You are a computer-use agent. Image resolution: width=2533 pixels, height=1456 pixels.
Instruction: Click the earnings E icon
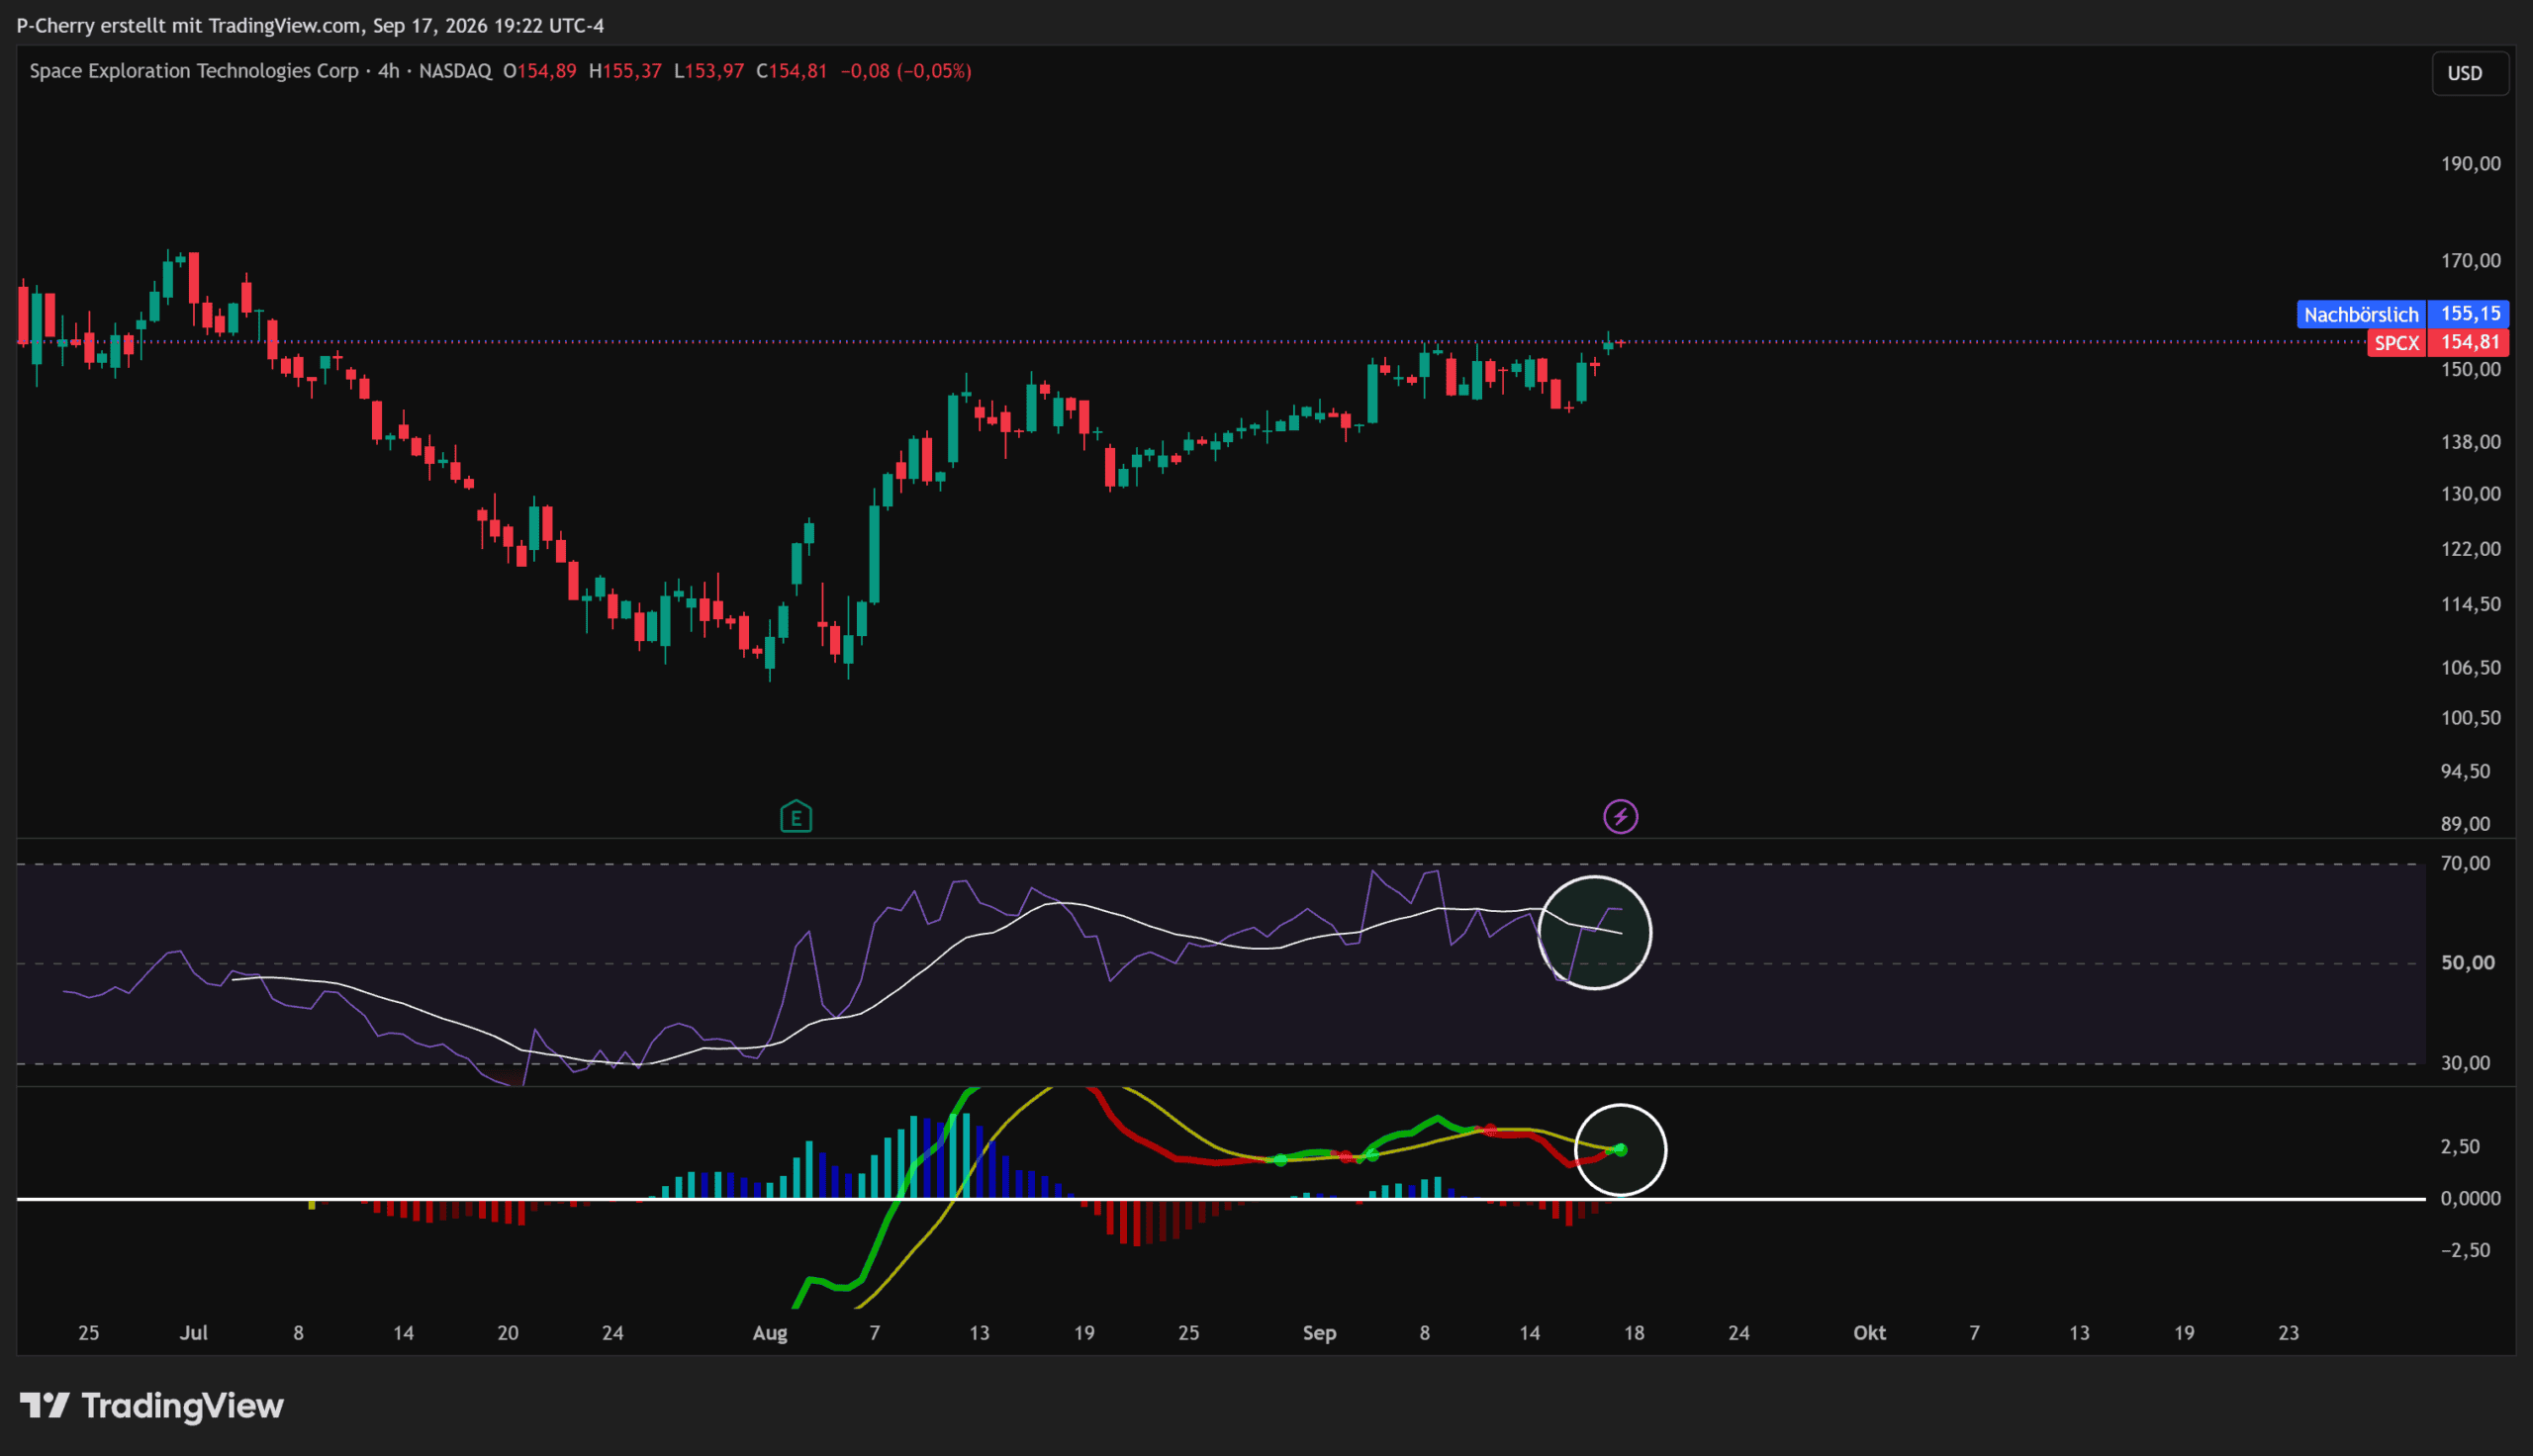click(x=796, y=817)
